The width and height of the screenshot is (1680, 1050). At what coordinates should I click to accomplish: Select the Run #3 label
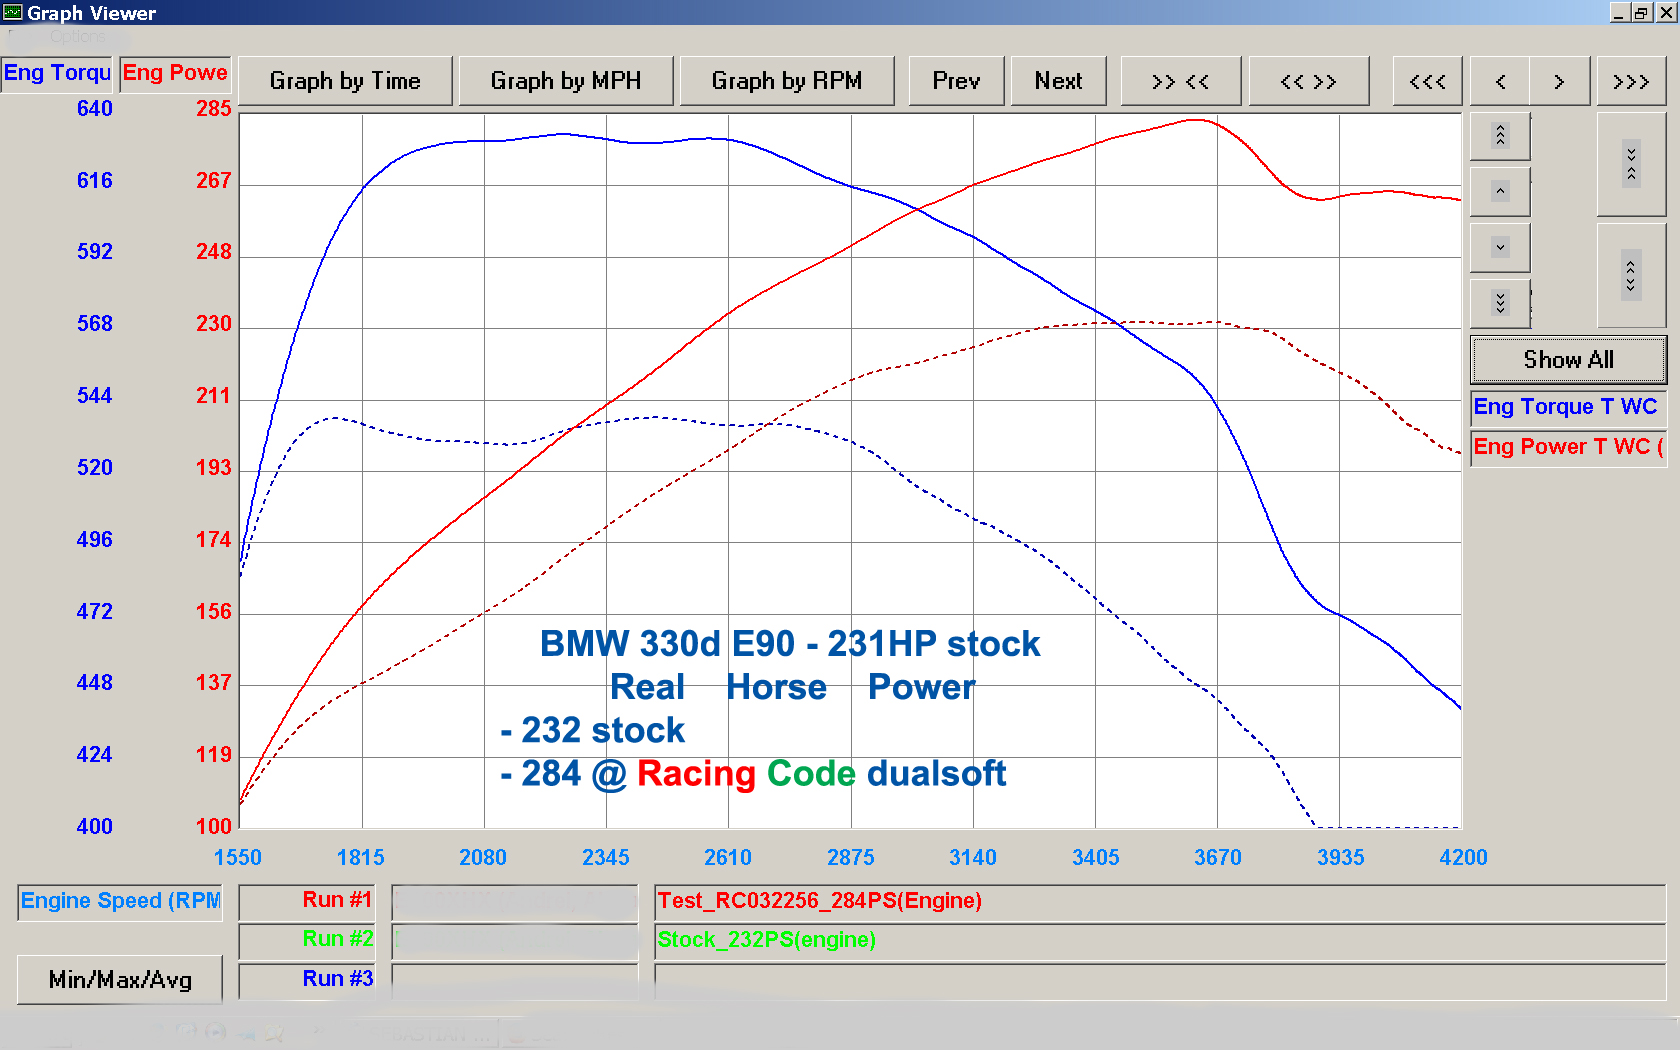click(x=307, y=979)
